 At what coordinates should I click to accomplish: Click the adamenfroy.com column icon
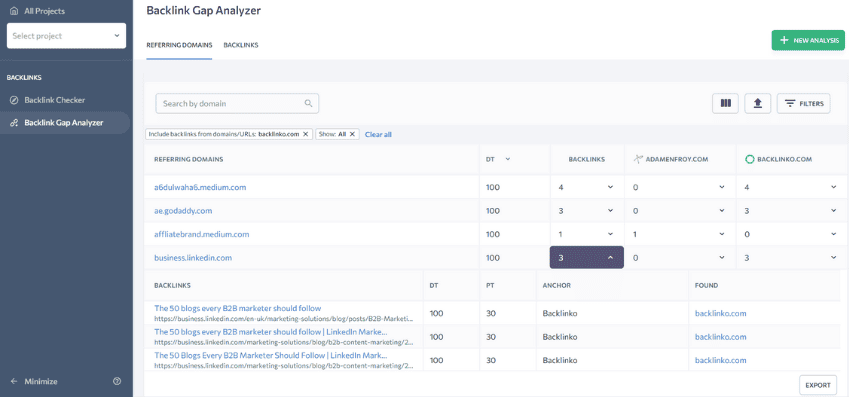pos(638,159)
